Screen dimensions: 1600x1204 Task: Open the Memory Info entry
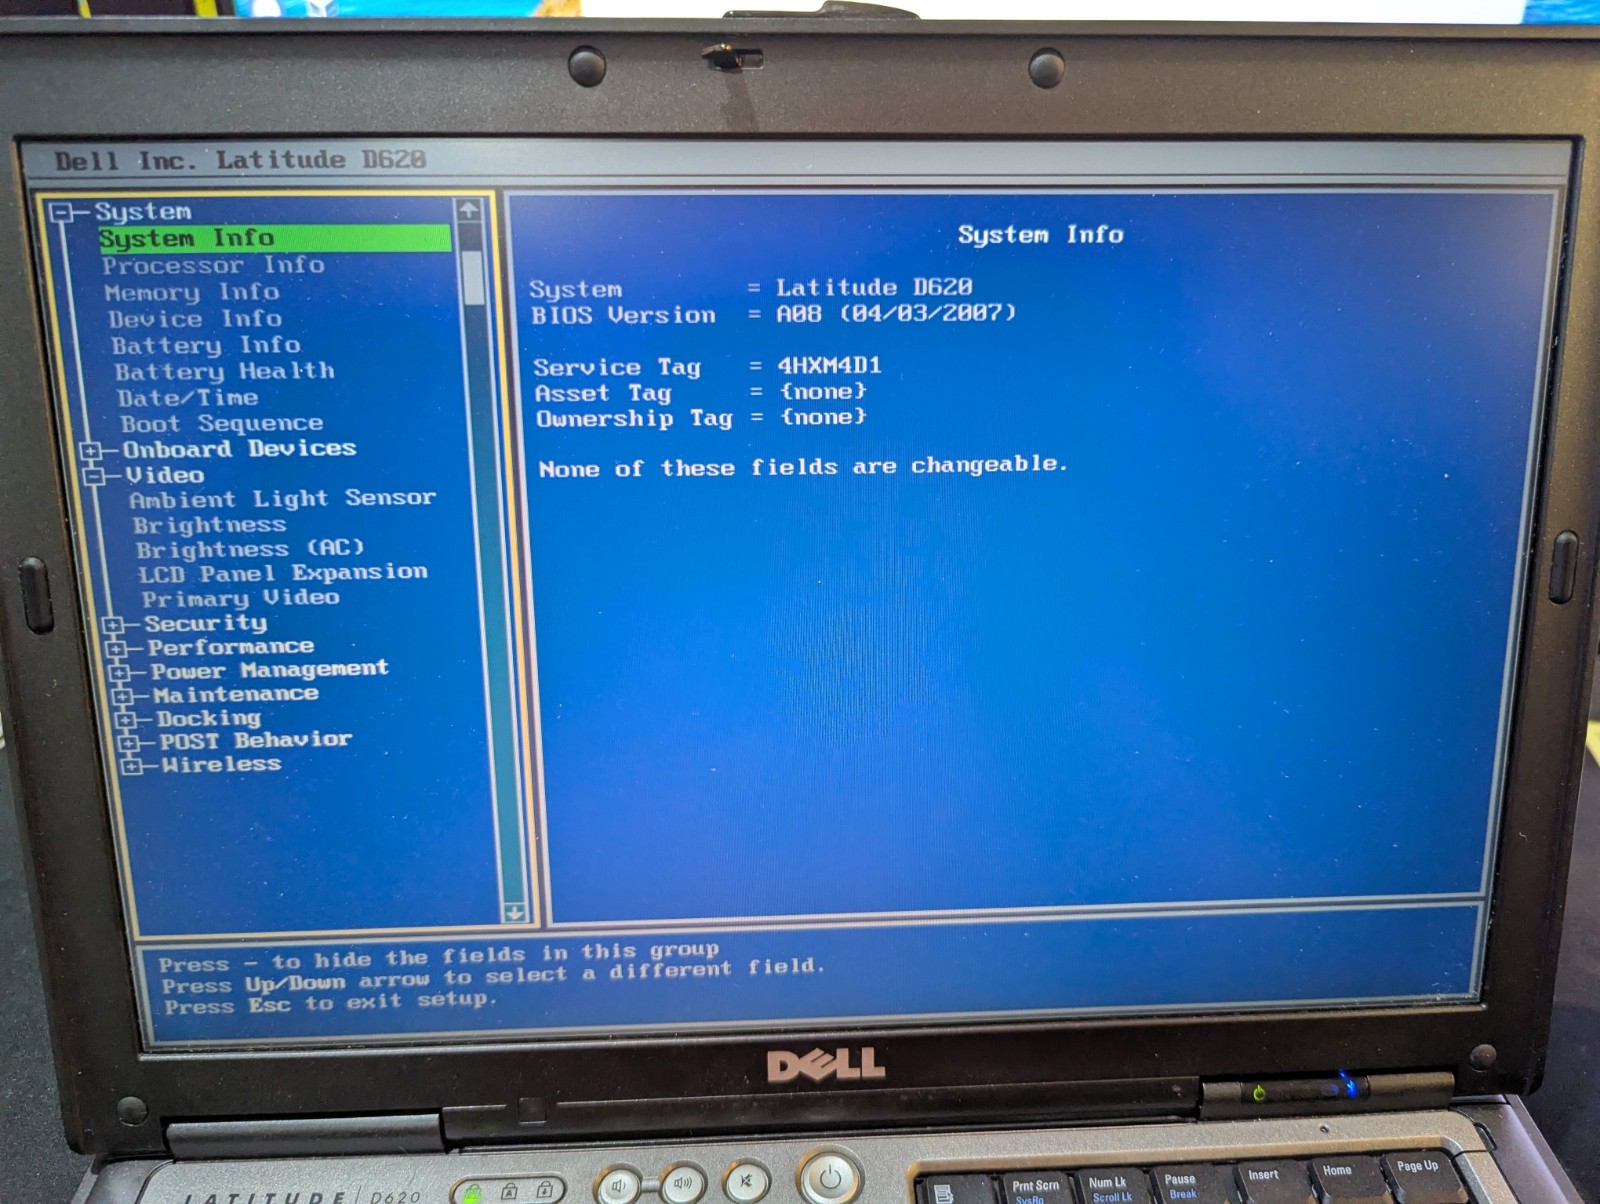192,293
